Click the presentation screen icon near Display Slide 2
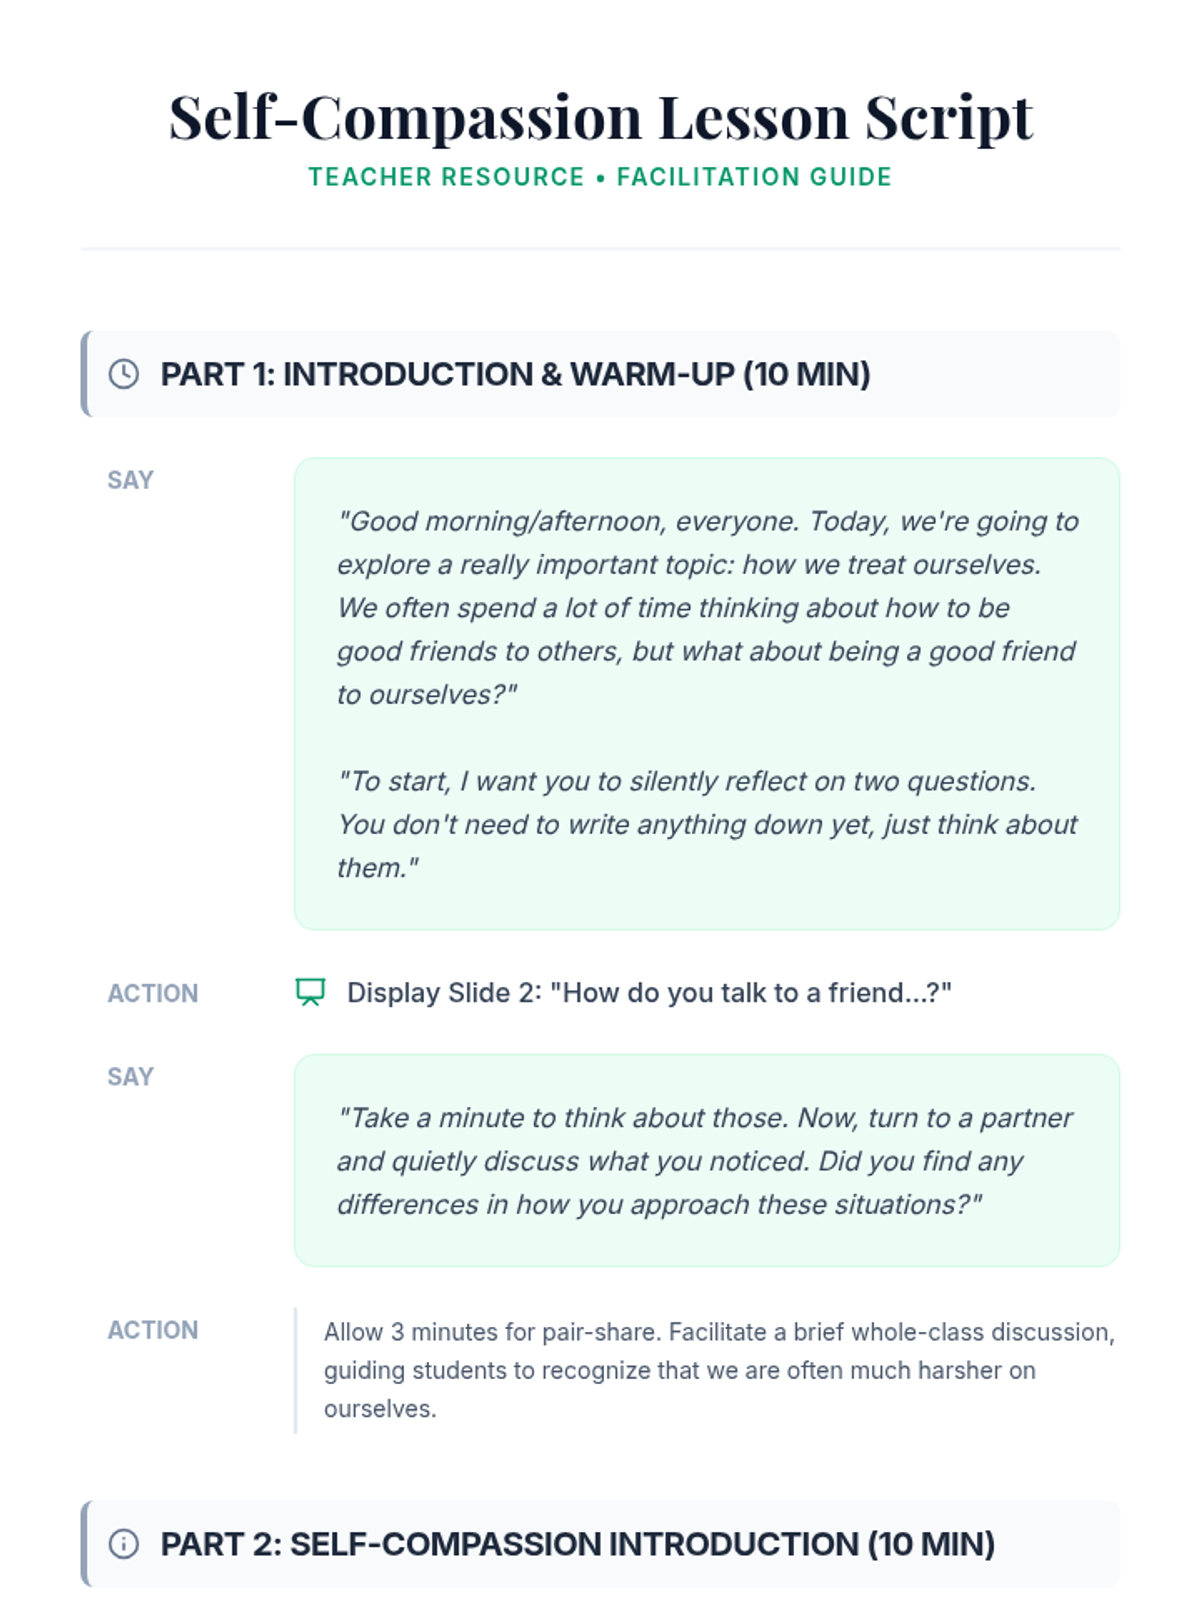The image size is (1200, 1600). [x=311, y=992]
